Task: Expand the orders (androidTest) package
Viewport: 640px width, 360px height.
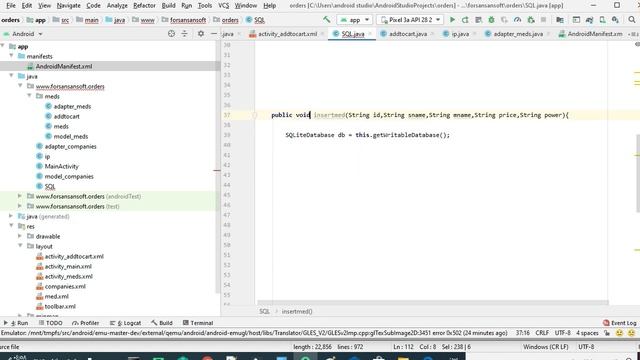Action: [x=20, y=196]
